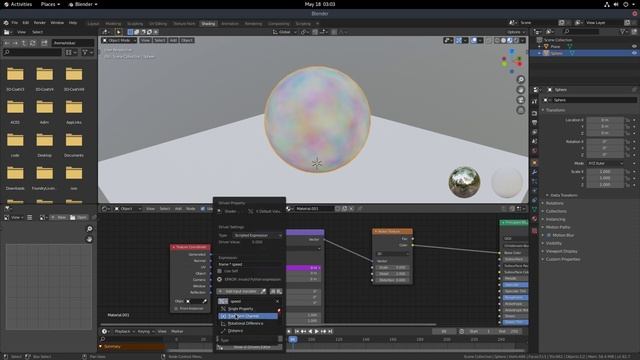The height and width of the screenshot is (360, 640).
Task: Click the outliner filter funnel icon
Action: (x=623, y=31)
